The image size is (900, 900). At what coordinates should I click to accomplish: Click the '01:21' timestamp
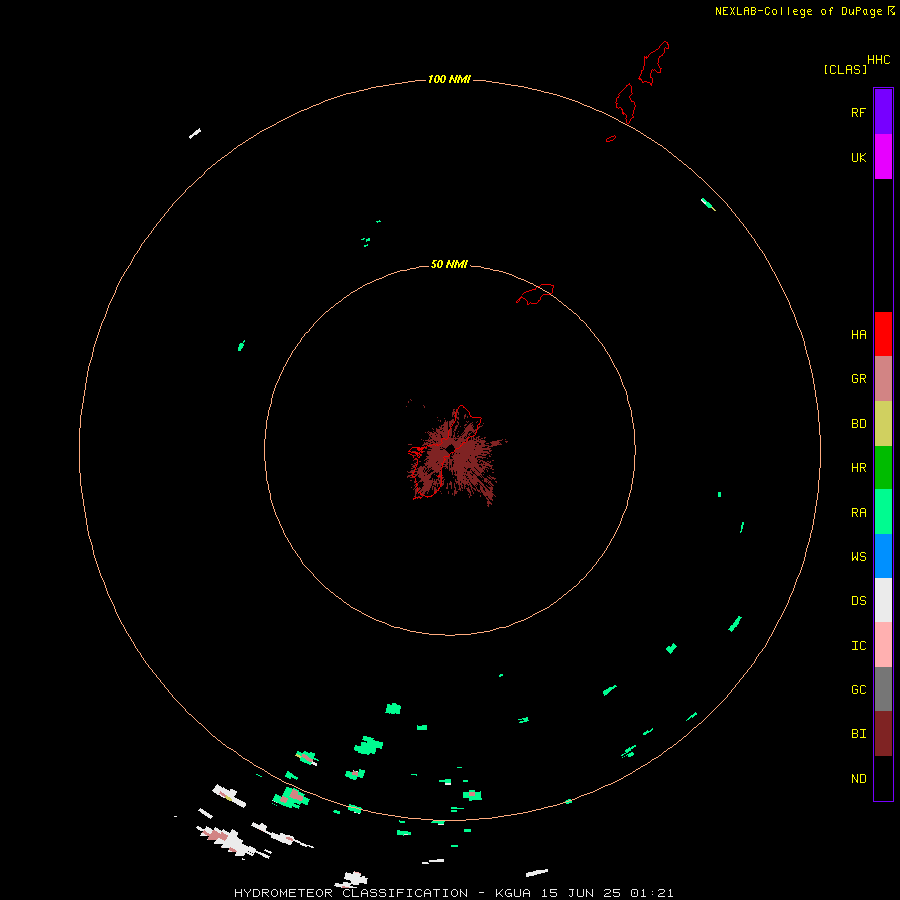[651, 893]
